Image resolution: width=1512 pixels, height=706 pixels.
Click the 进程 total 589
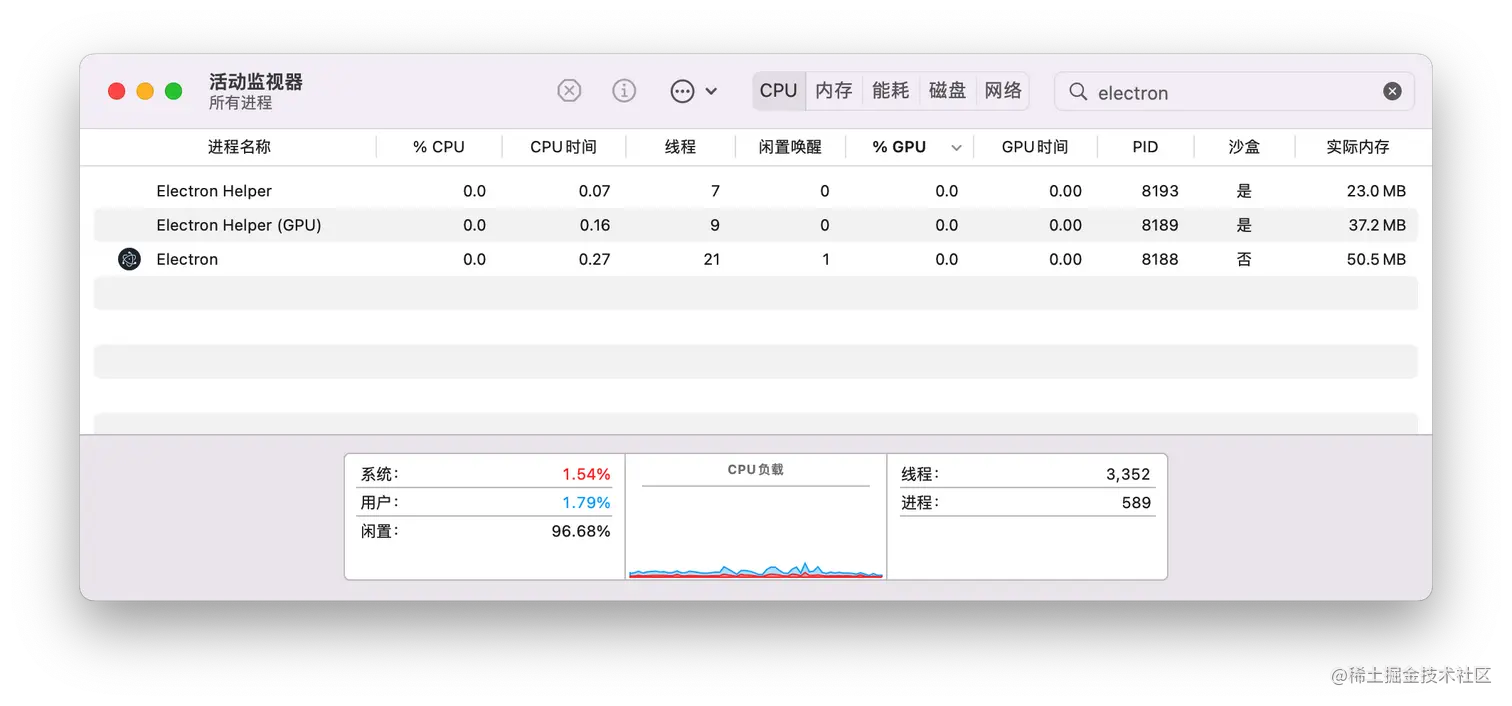tap(1027, 502)
